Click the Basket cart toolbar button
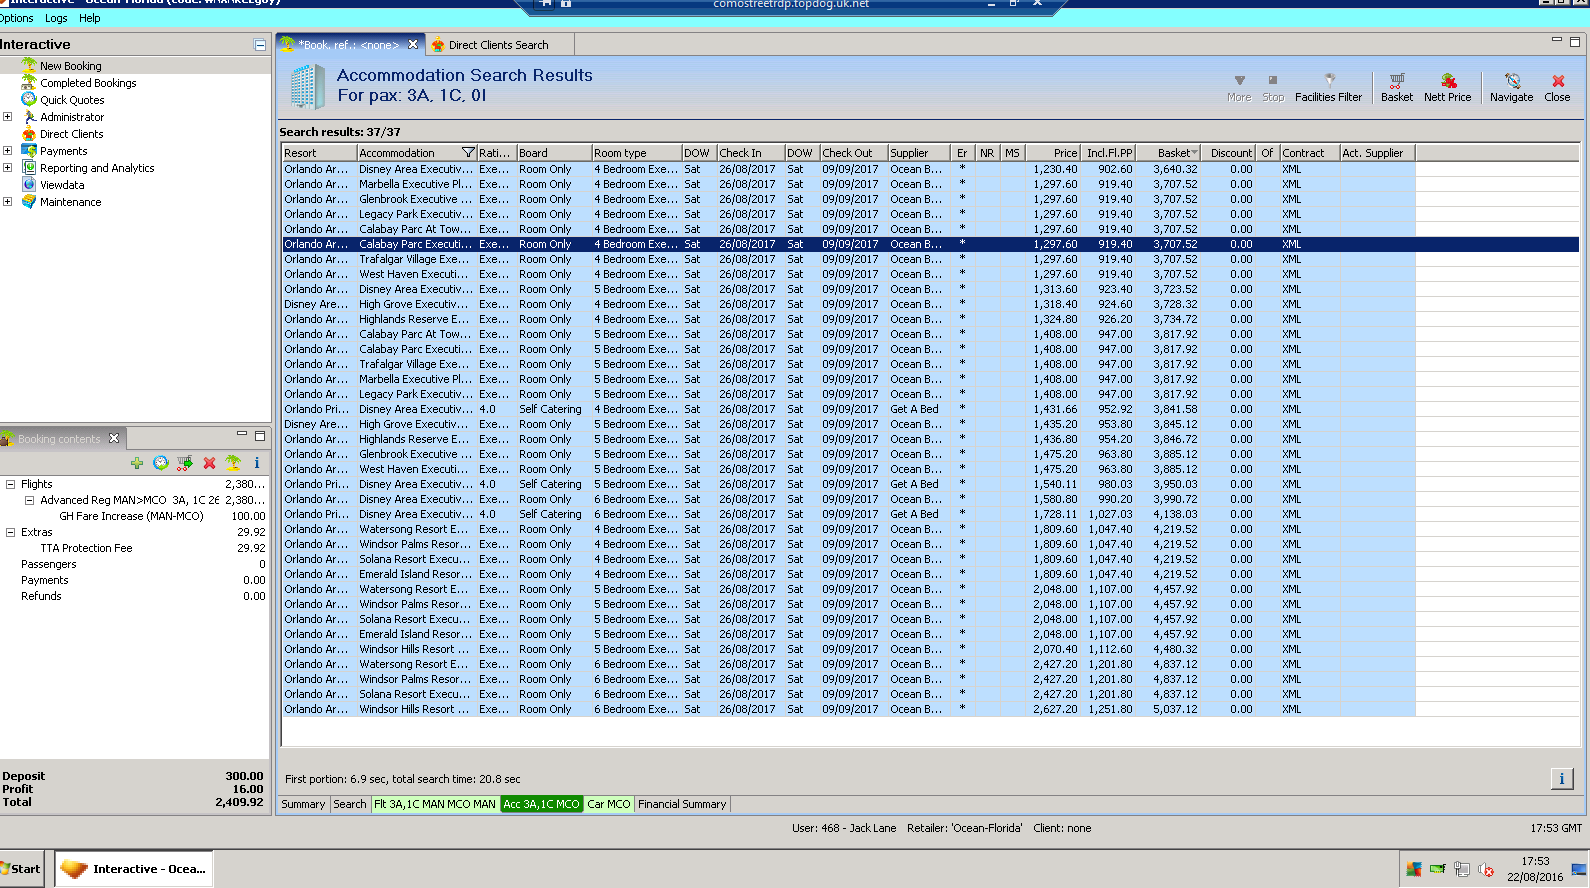 click(1397, 87)
